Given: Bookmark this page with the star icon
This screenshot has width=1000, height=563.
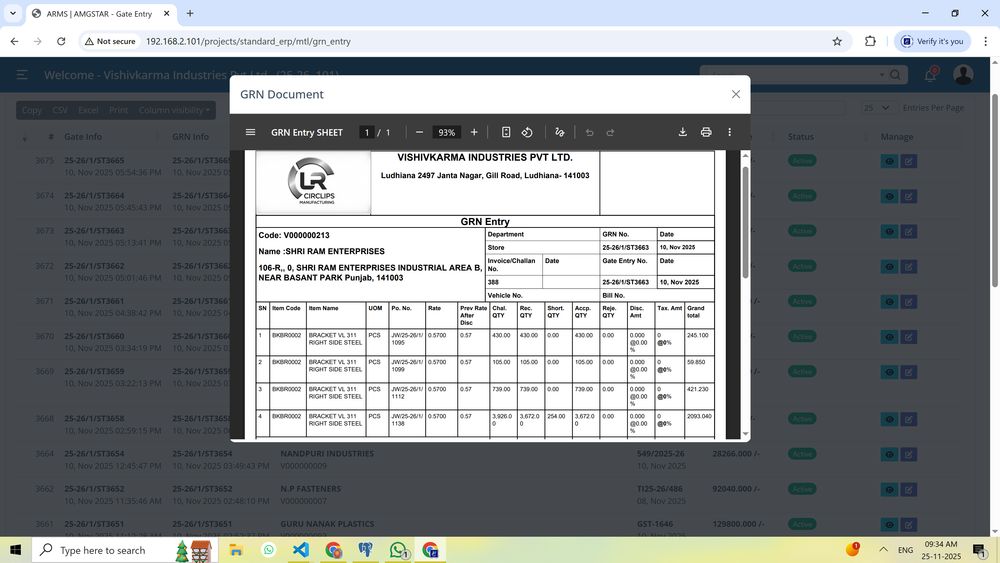Looking at the screenshot, I should (837, 41).
